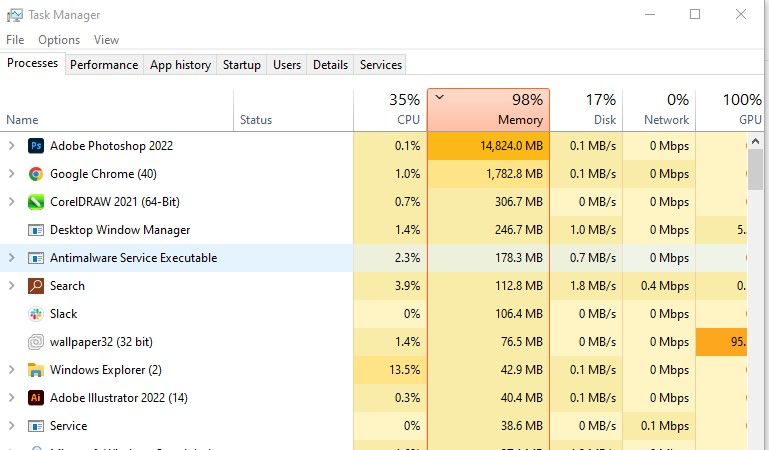Sort by the Status column header

[x=293, y=110]
